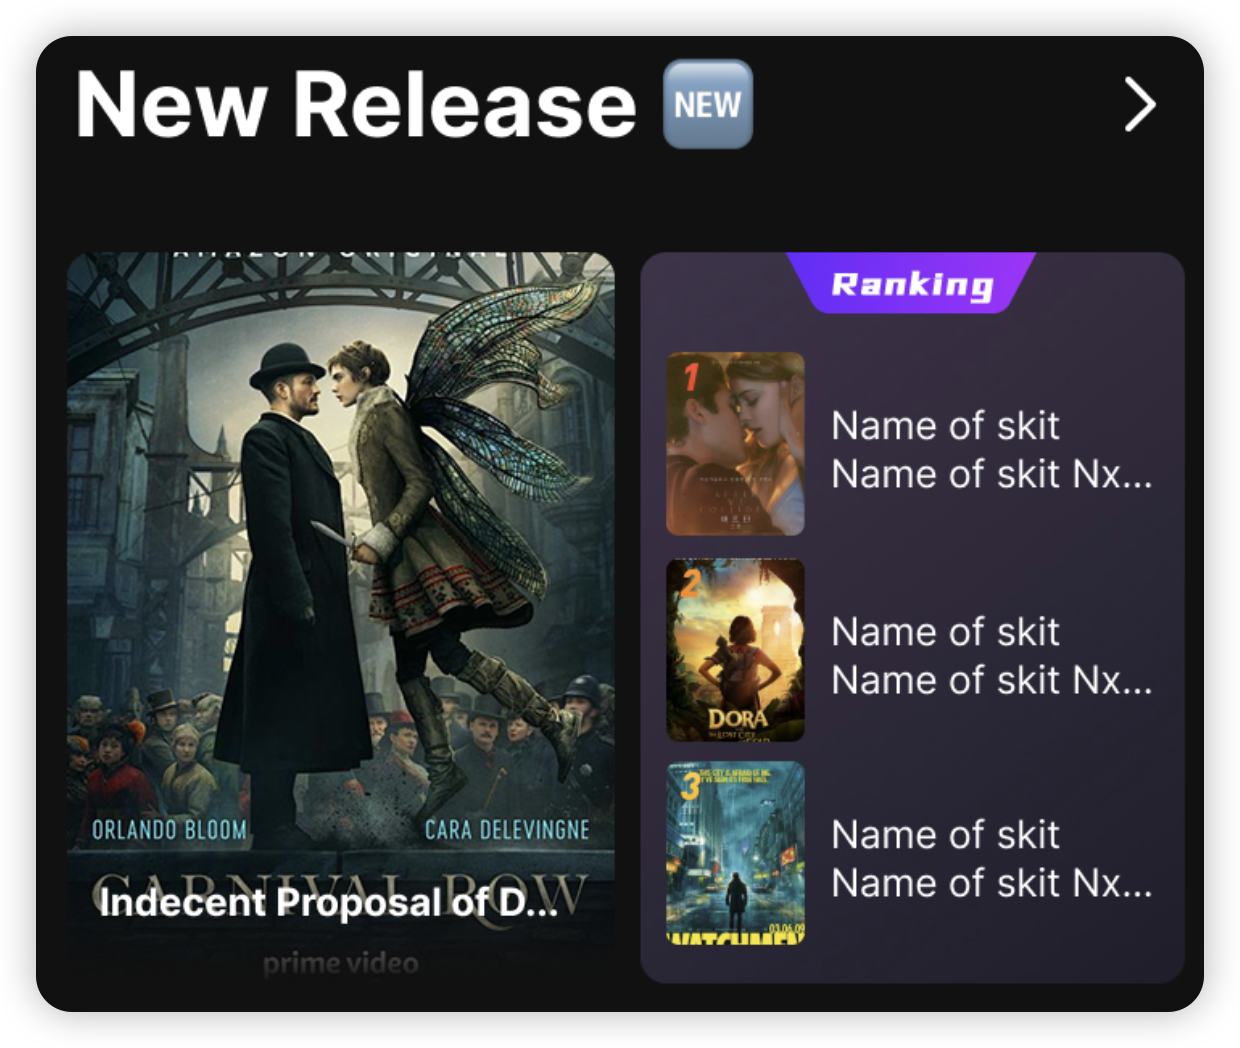Open the purple Ranking tab label

pyautogui.click(x=912, y=284)
